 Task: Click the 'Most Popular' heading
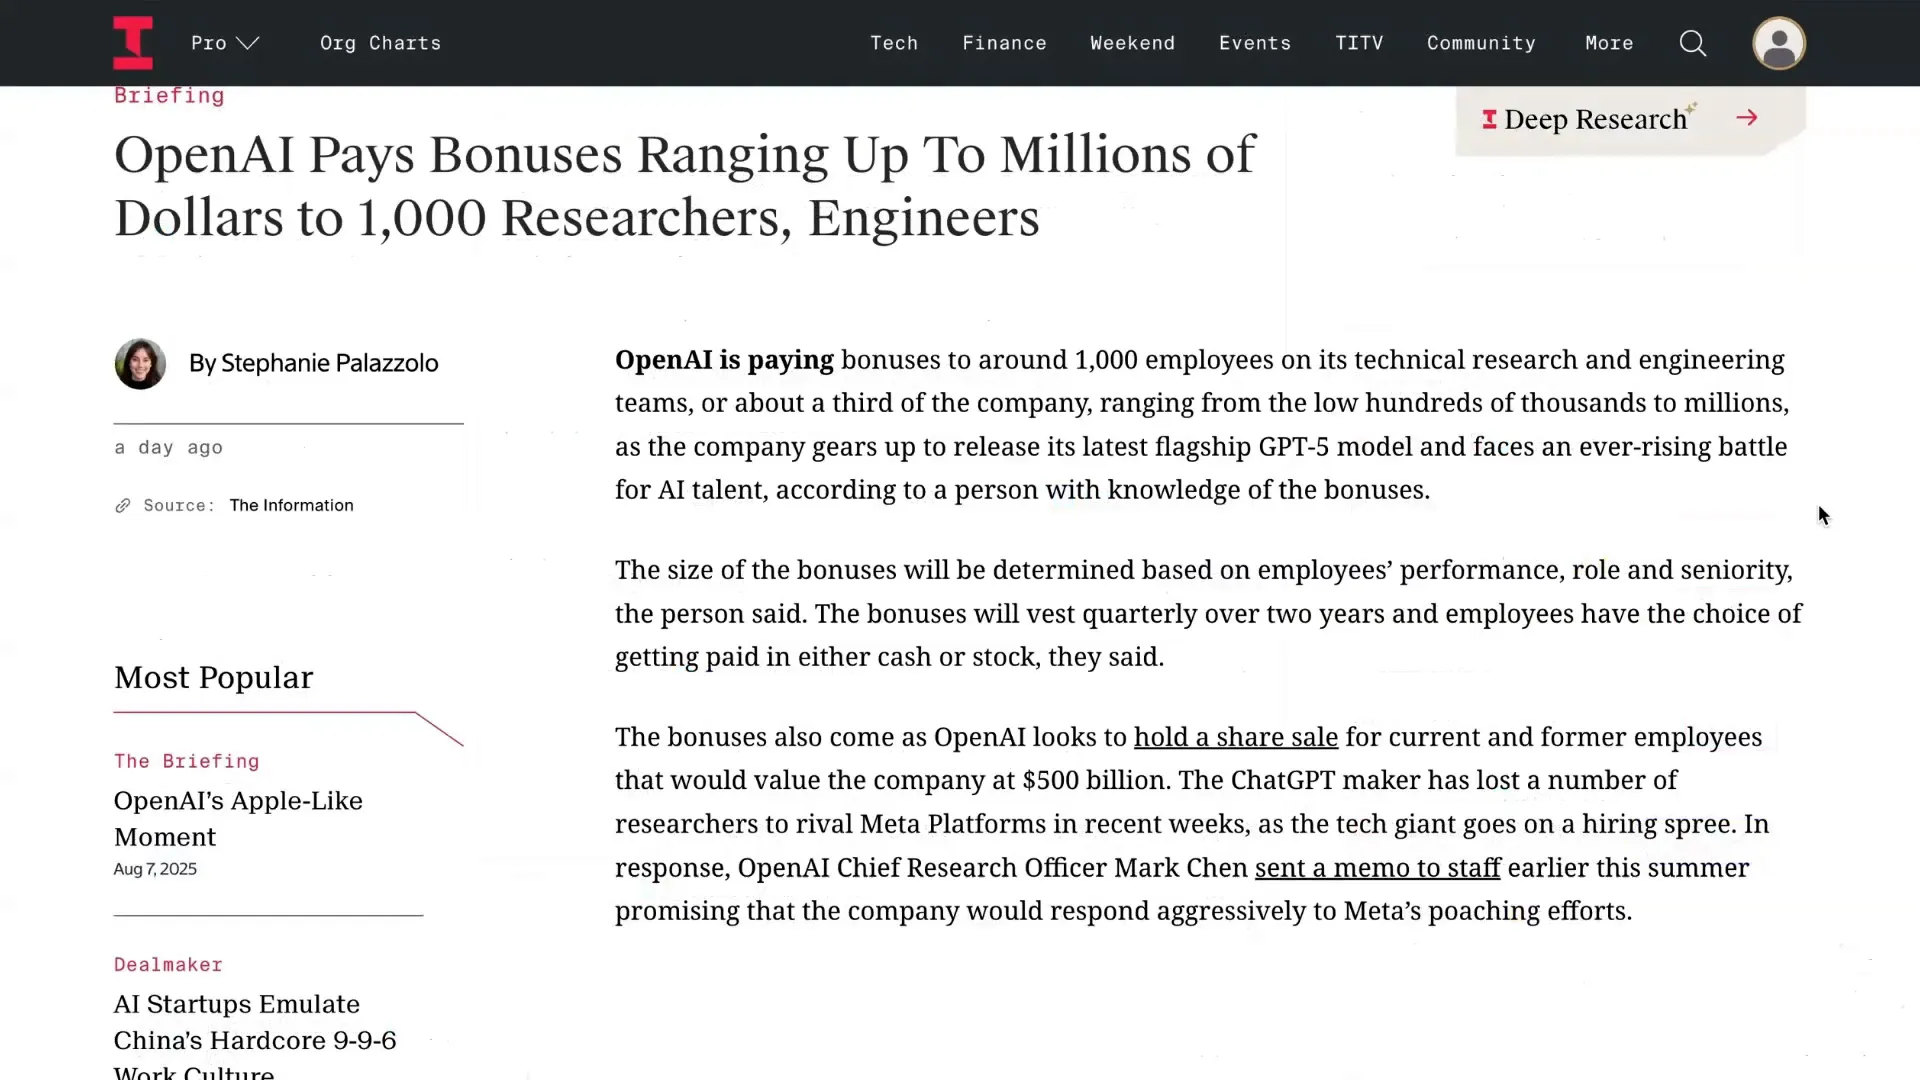pyautogui.click(x=213, y=678)
